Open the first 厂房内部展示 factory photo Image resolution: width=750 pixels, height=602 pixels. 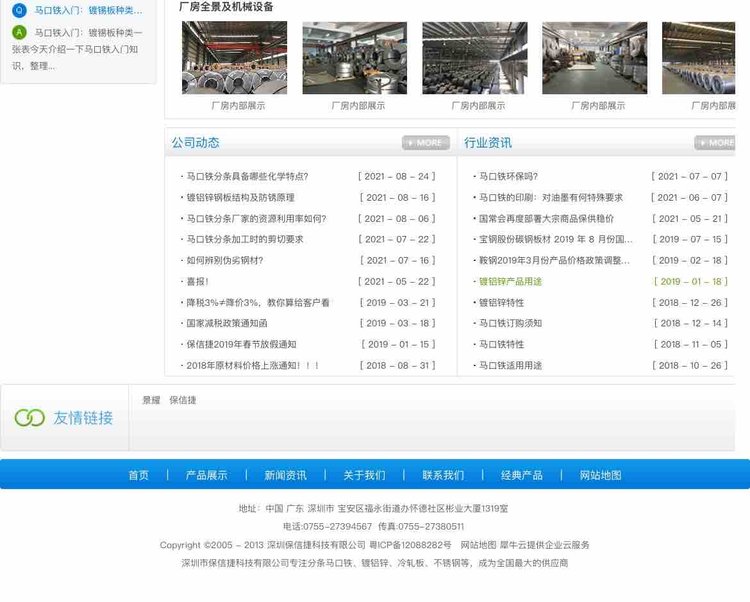234,58
